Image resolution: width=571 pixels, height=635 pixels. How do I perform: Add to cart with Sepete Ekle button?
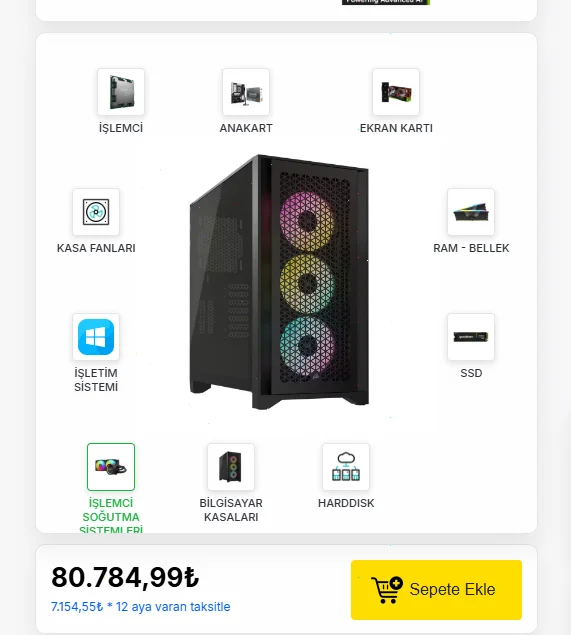pyautogui.click(x=436, y=590)
